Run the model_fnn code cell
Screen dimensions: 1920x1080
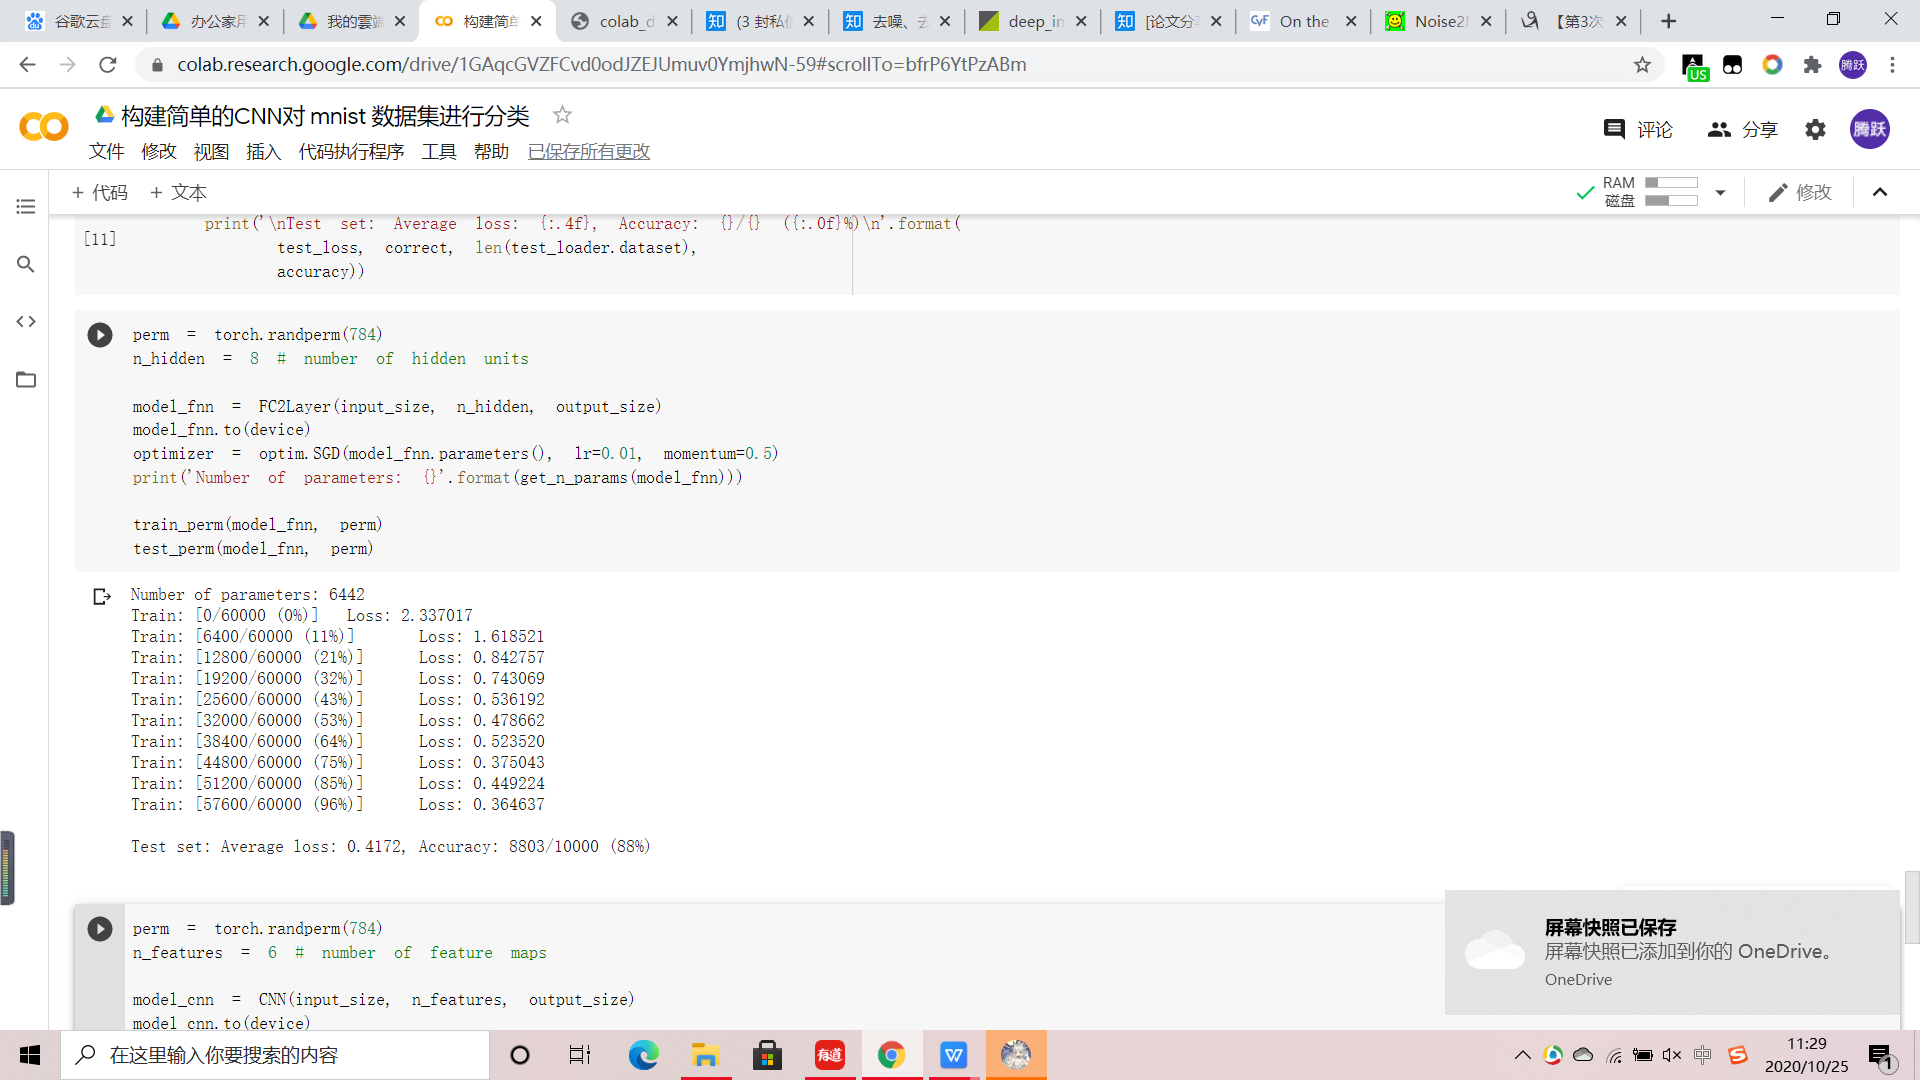tap(100, 335)
